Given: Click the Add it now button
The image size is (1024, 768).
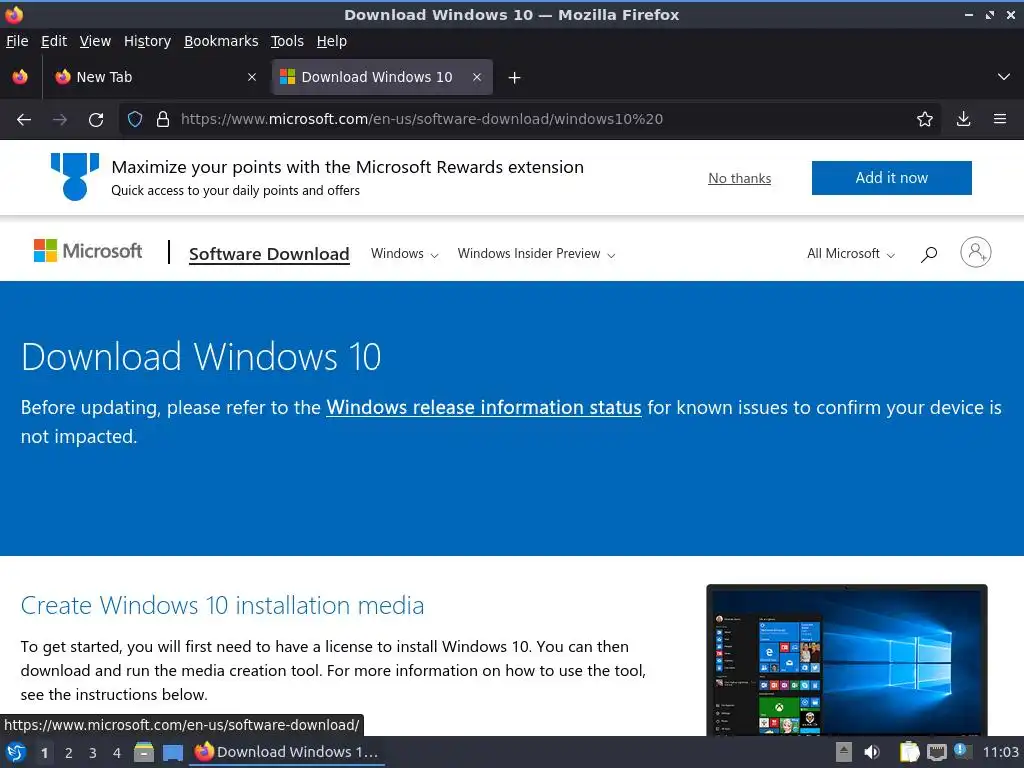Looking at the screenshot, I should [x=891, y=178].
